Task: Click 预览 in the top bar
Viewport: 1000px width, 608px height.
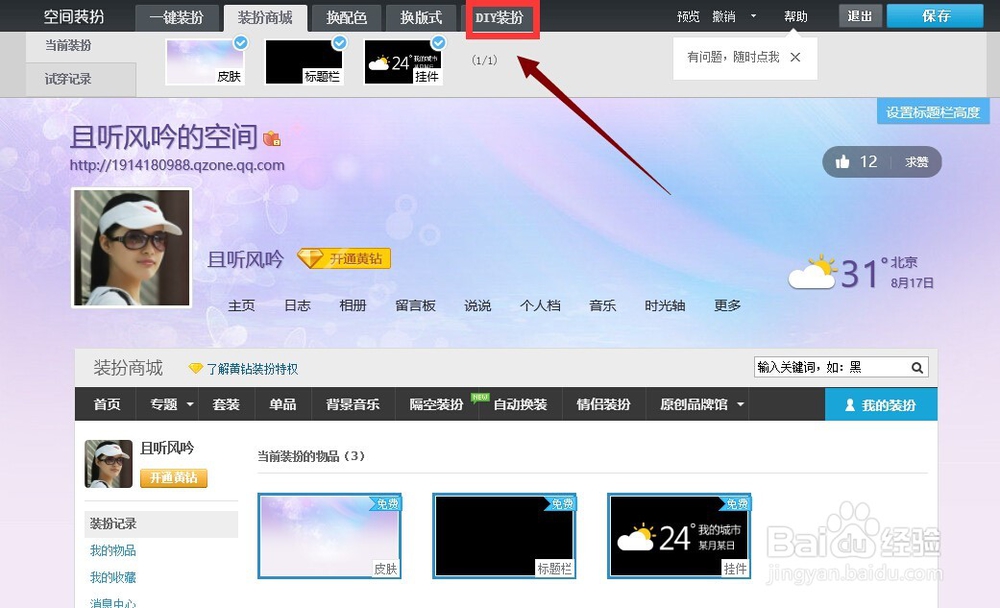Action: point(688,17)
